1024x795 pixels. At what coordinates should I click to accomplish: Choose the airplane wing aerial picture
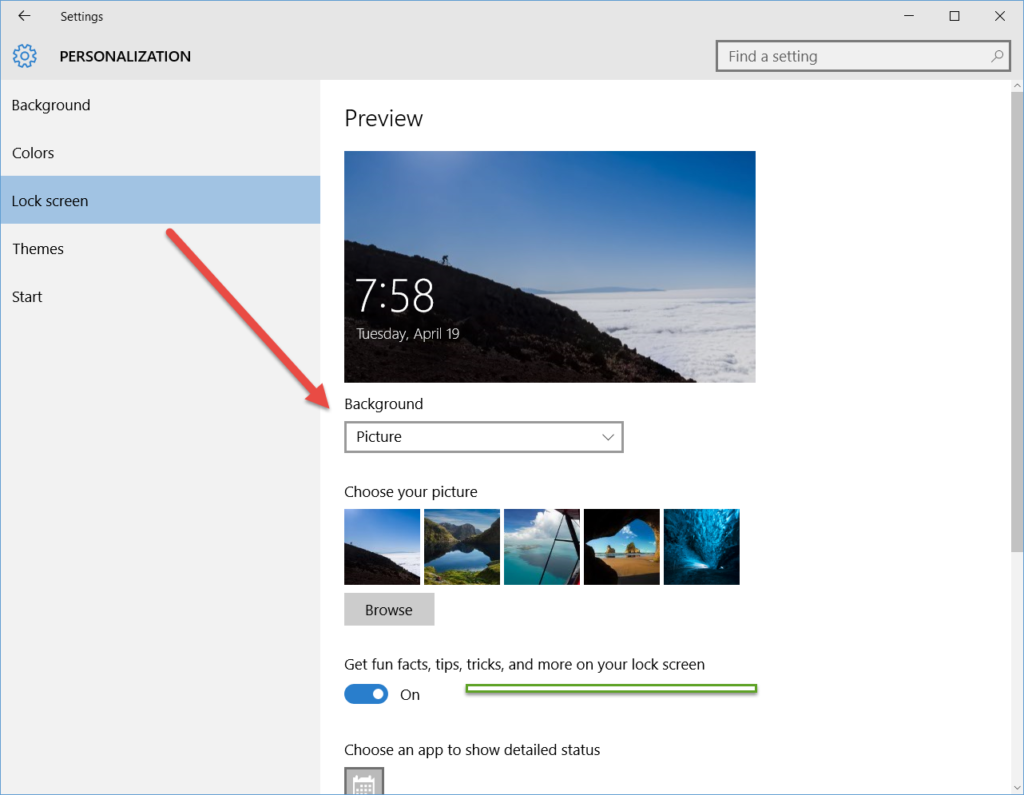542,547
